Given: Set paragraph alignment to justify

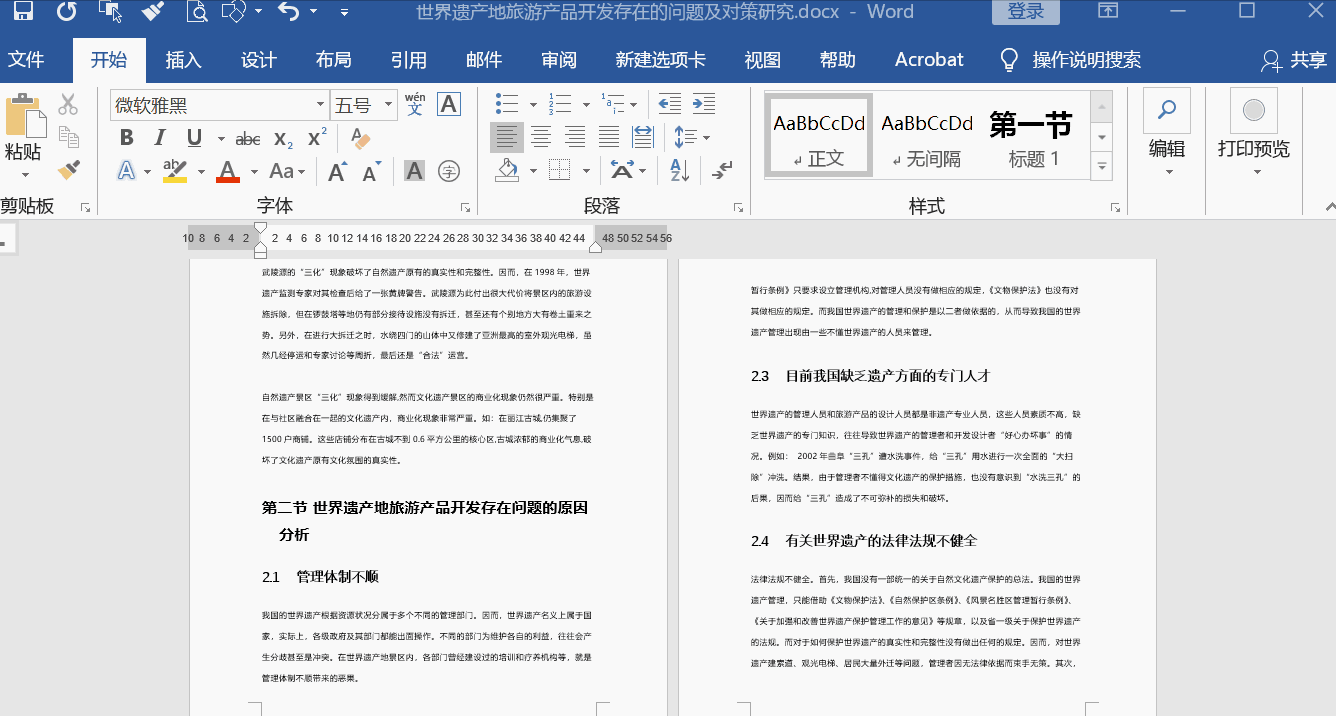Looking at the screenshot, I should pyautogui.click(x=609, y=137).
